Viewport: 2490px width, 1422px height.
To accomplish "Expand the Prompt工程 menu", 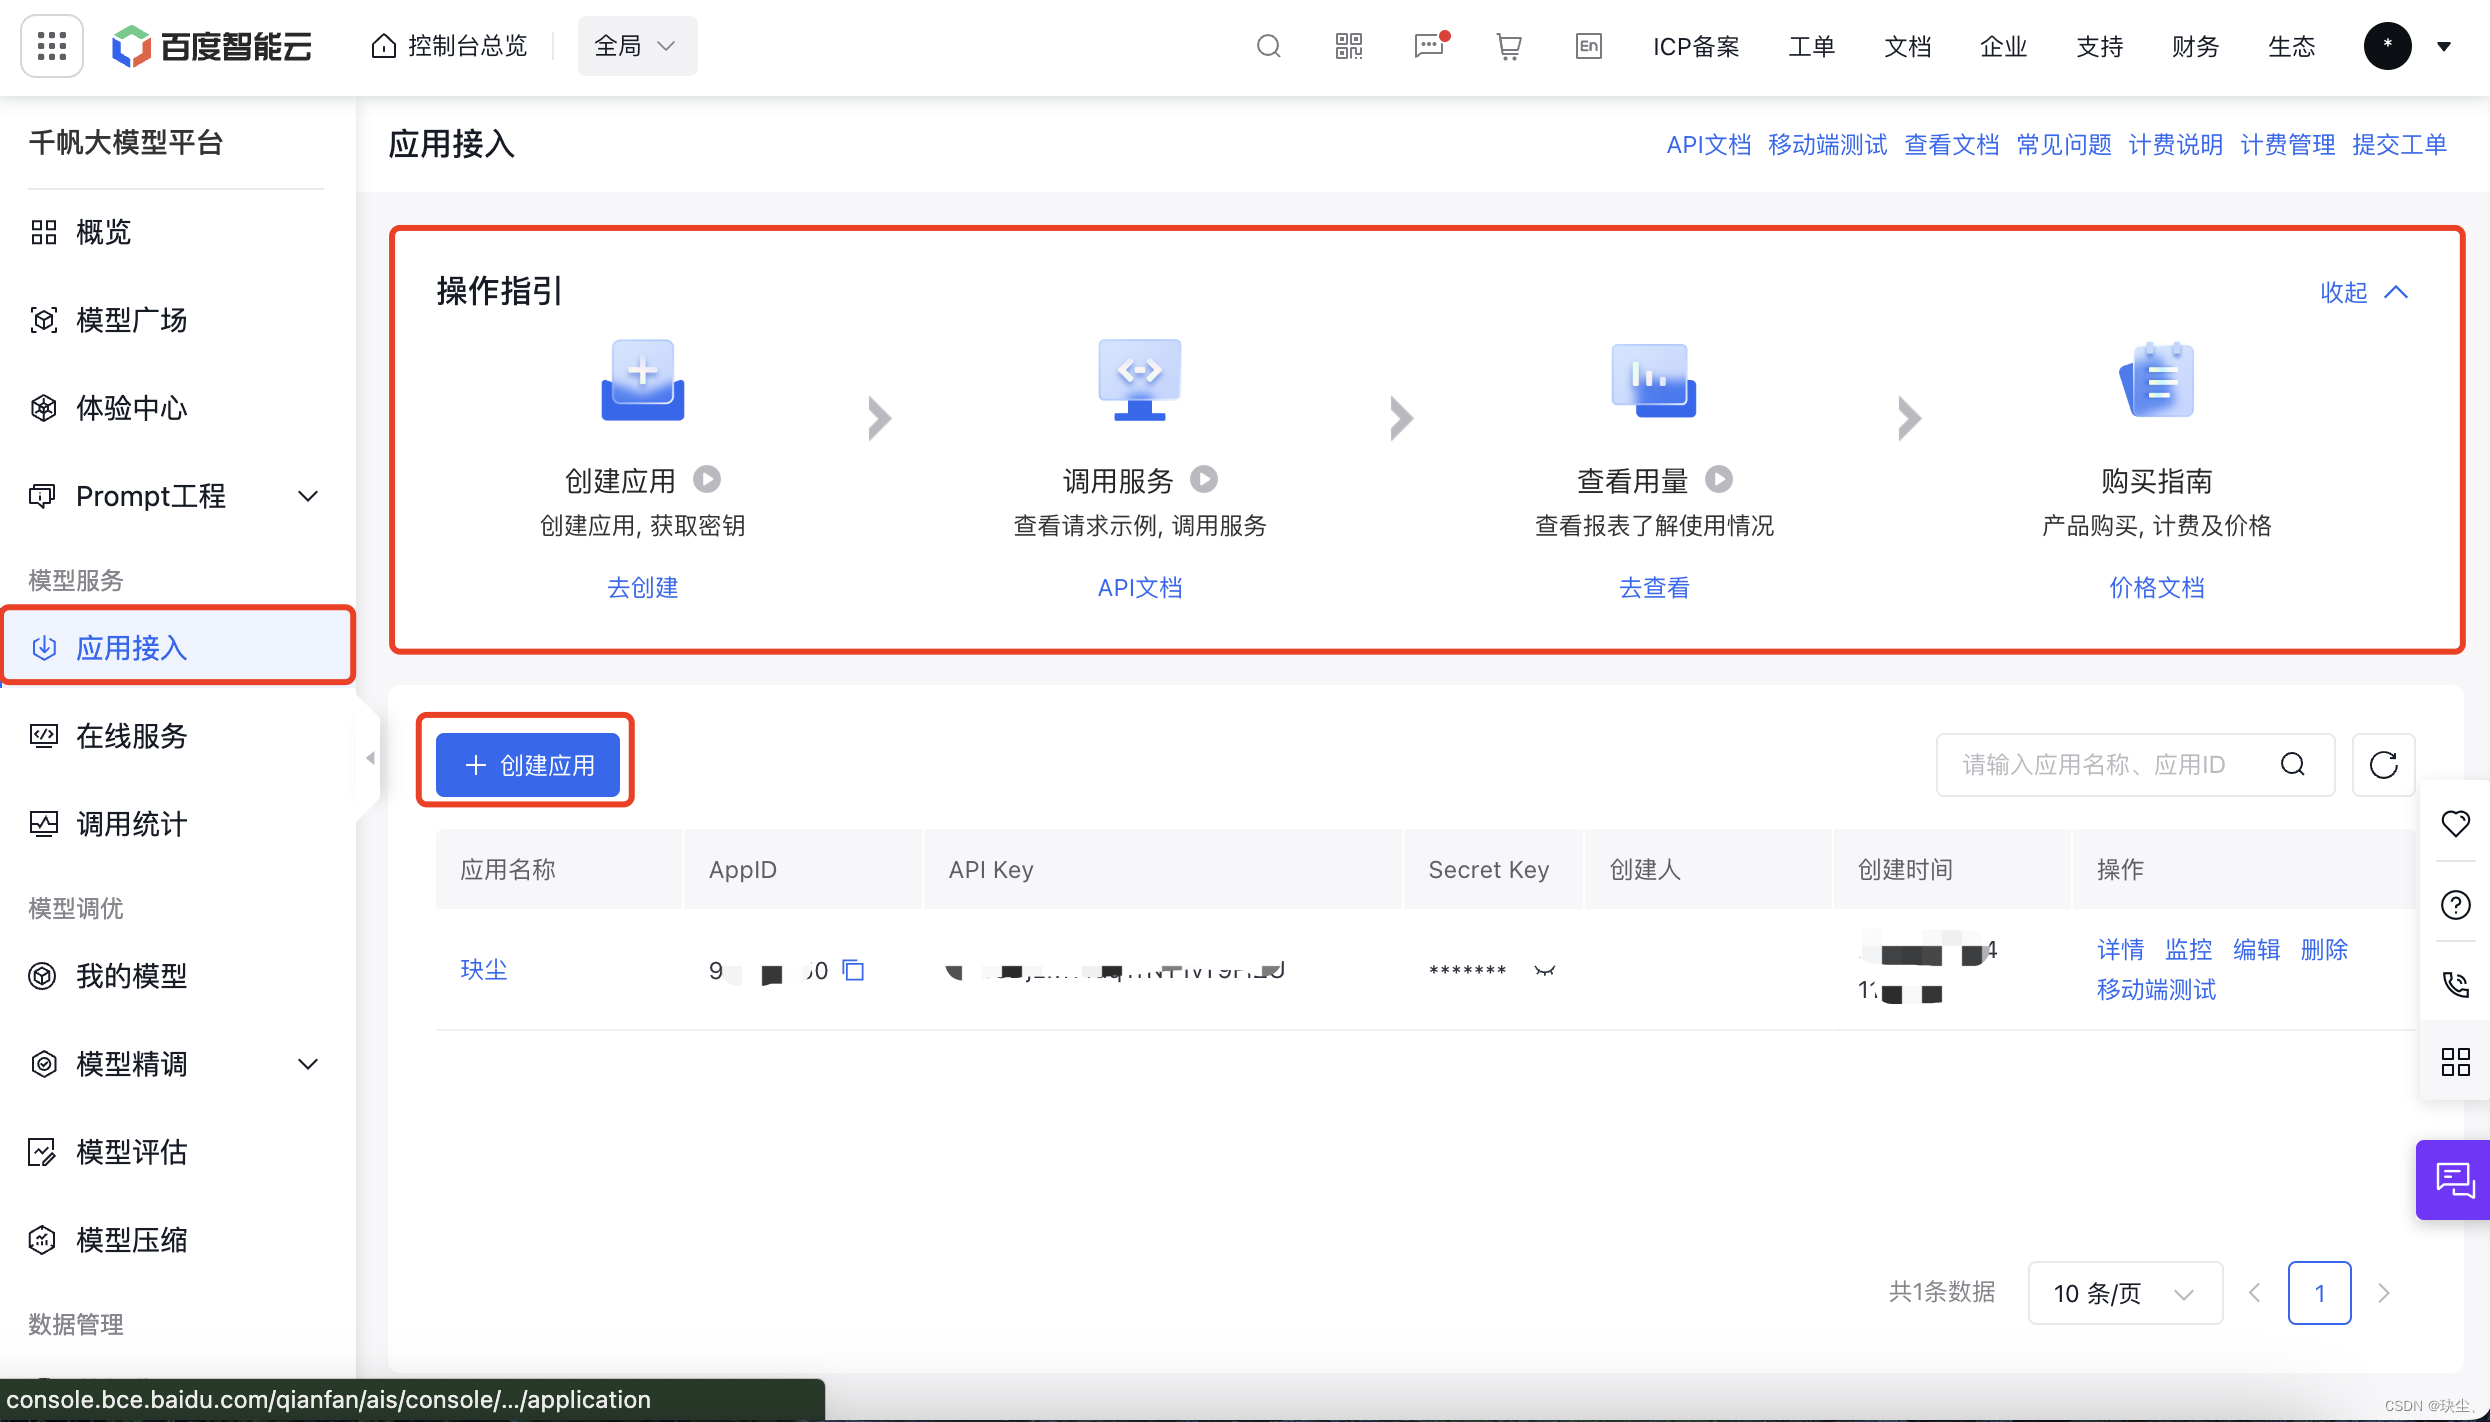I will tap(308, 496).
